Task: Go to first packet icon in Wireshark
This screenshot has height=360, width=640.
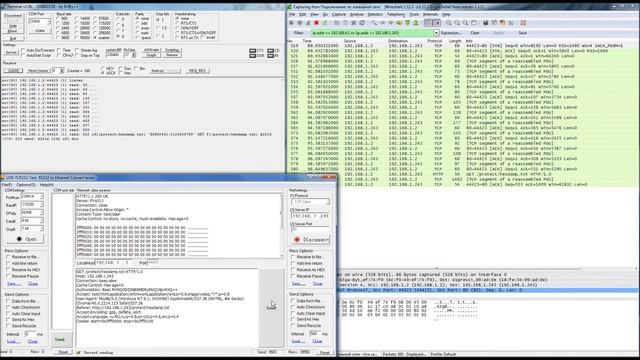Action: (x=408, y=23)
